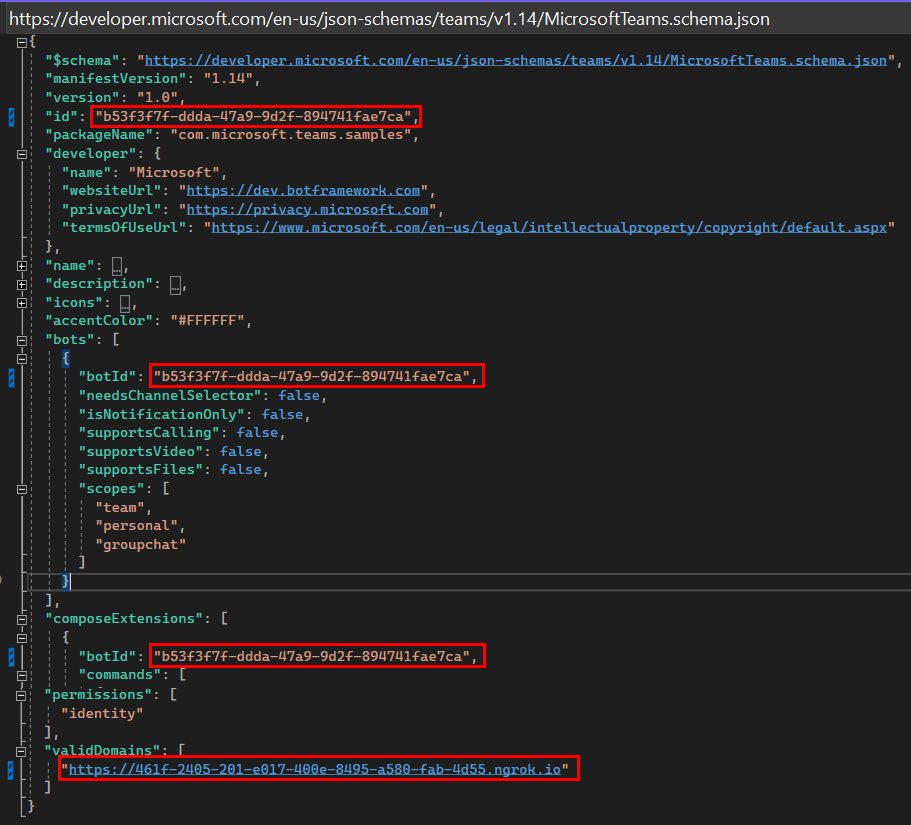Click the "team" scope entry
911x825 pixels.
[120, 508]
